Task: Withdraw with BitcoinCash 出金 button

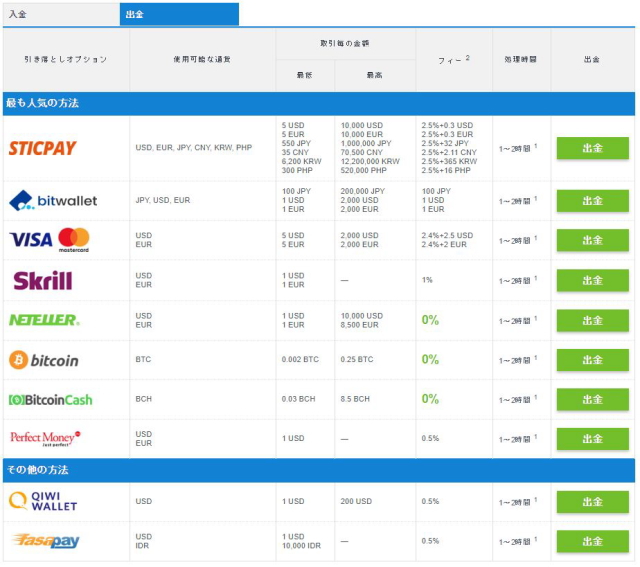Action: click(x=592, y=400)
